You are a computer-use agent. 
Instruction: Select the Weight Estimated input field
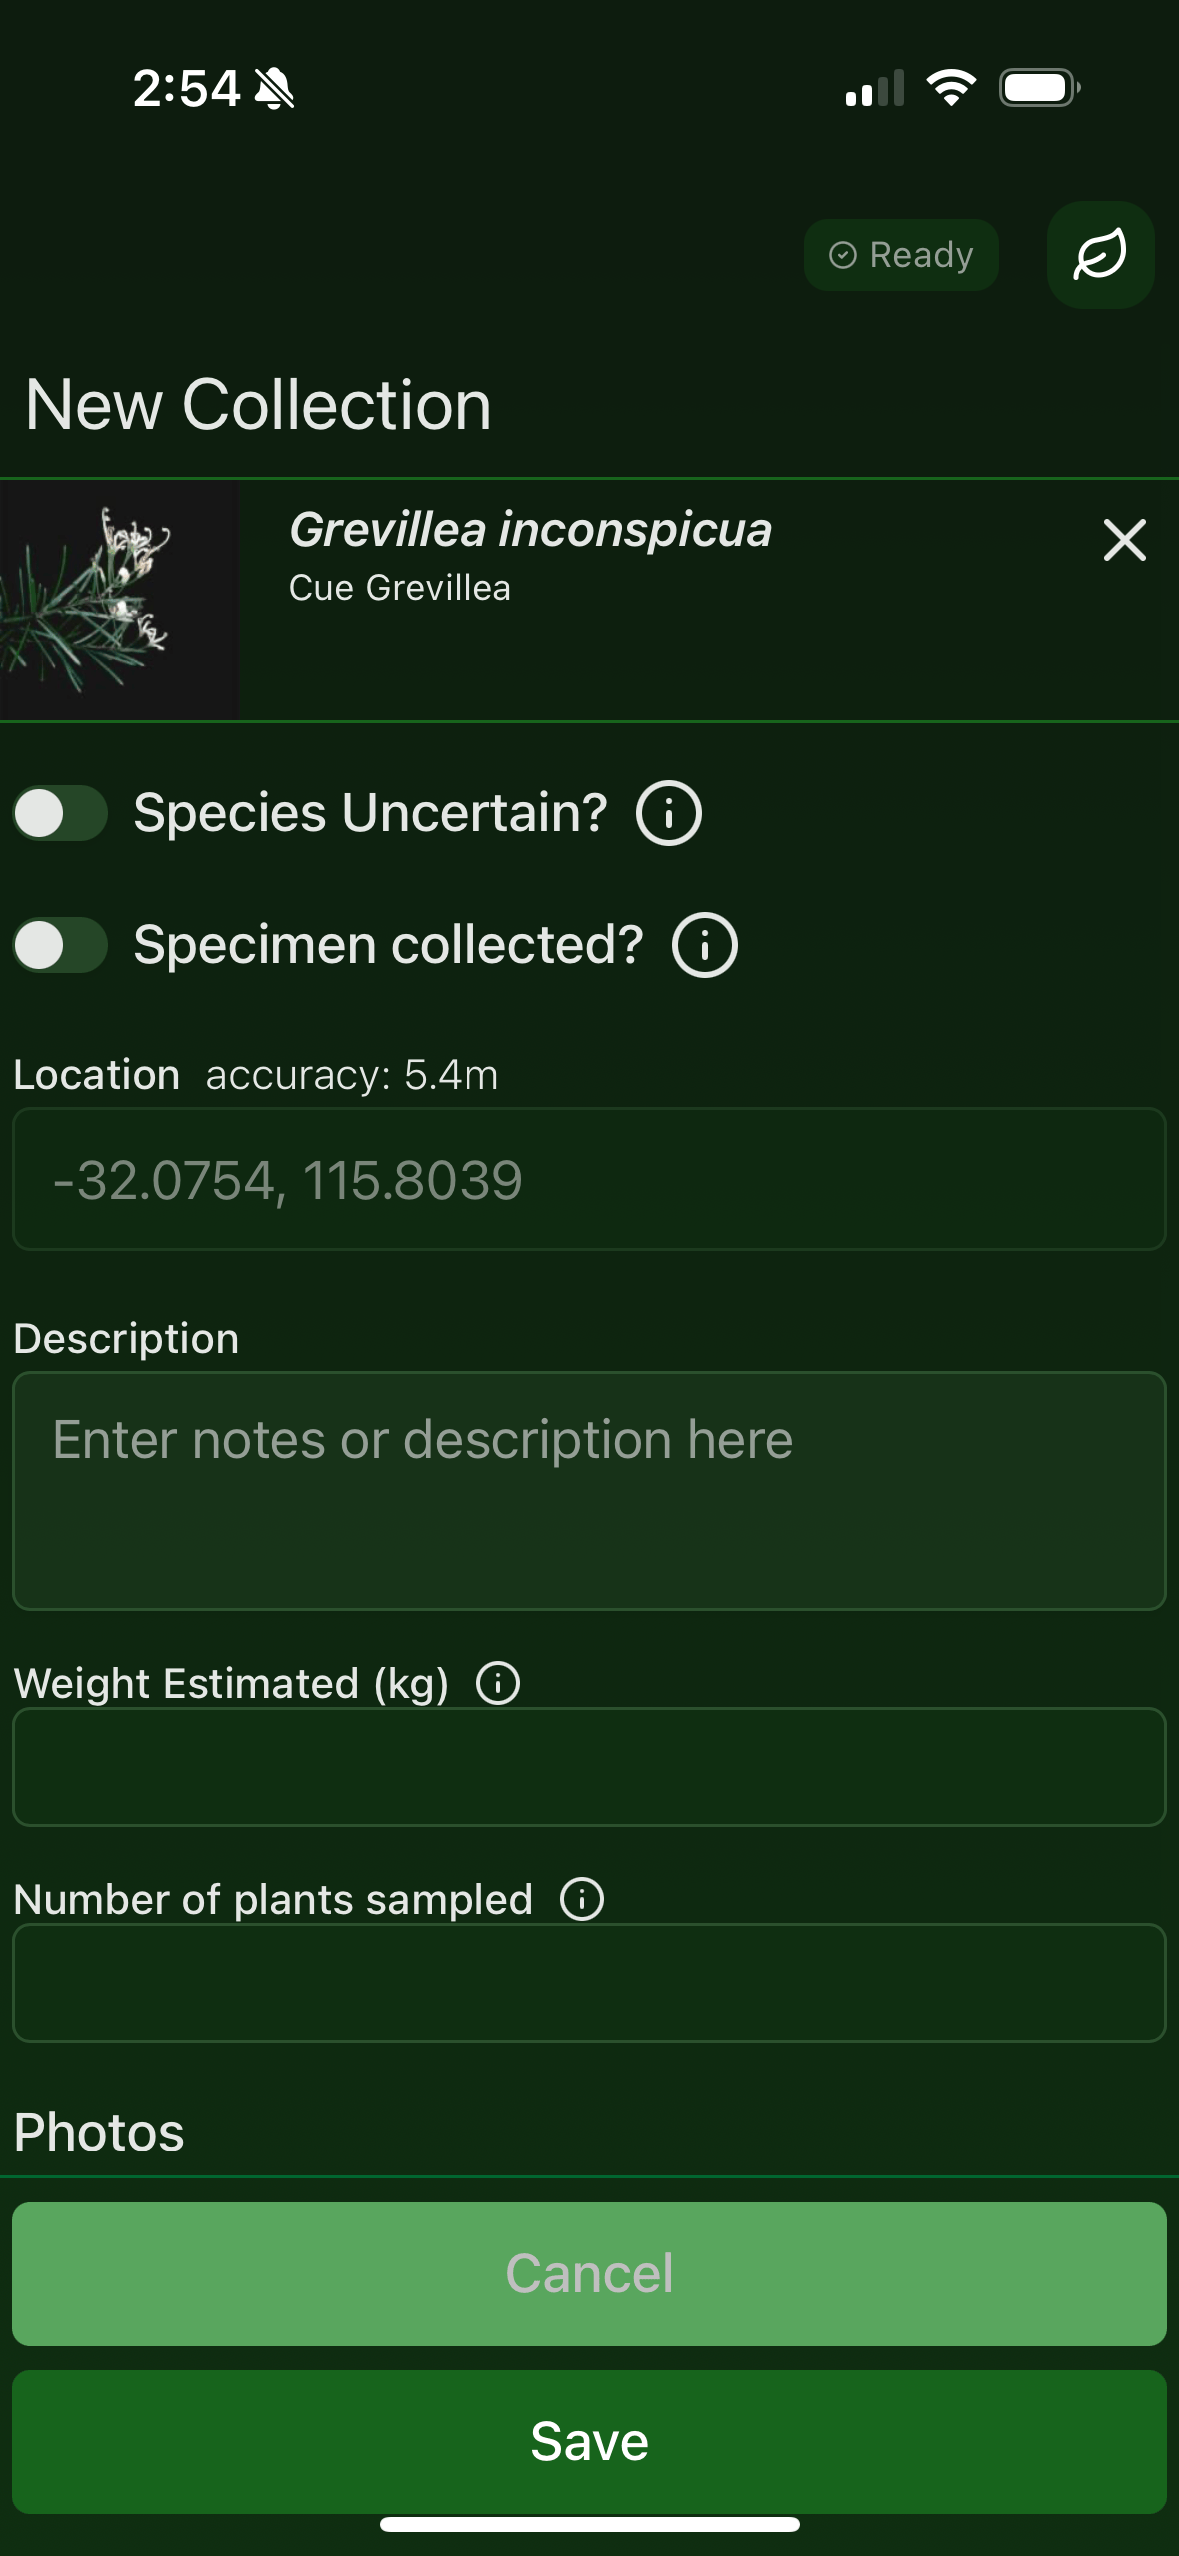coord(589,1767)
